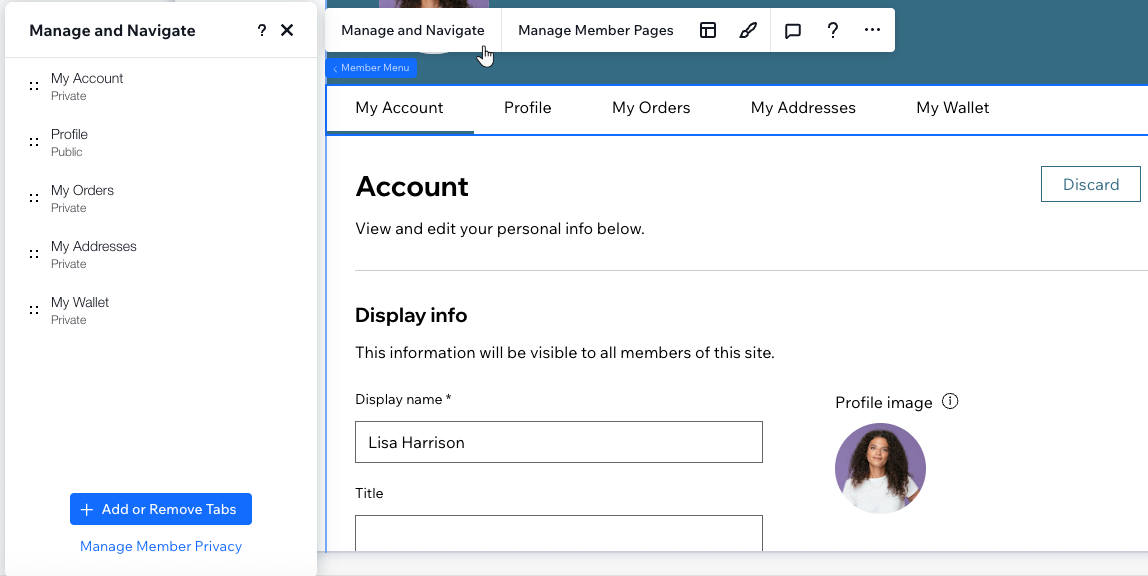
Task: Switch to the Manage Member Pages tab
Action: click(x=594, y=30)
